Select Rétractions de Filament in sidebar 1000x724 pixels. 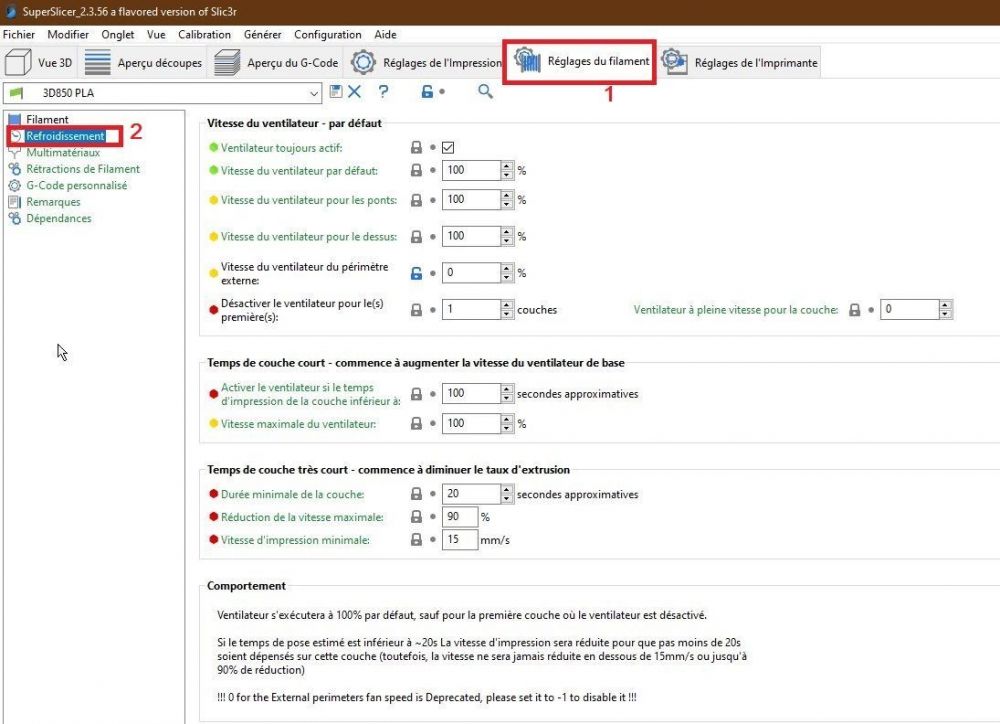click(x=82, y=169)
